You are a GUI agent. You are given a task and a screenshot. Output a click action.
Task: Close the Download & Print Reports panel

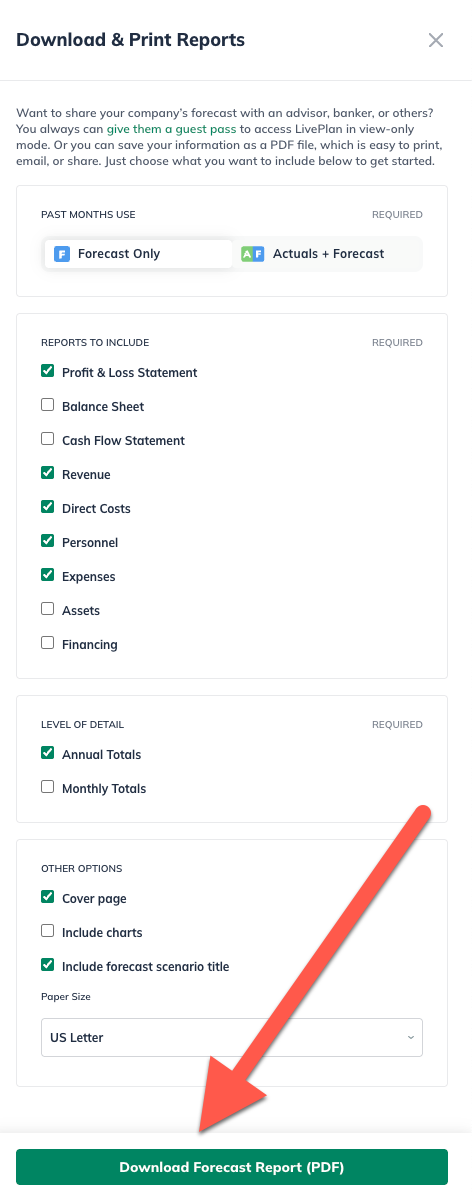point(435,40)
